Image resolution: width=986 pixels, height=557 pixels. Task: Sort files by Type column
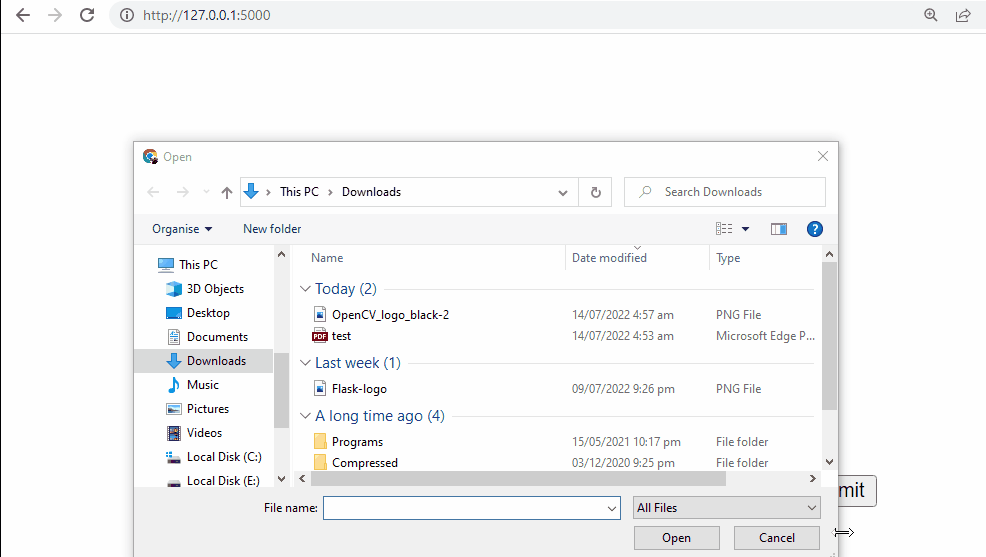point(728,258)
